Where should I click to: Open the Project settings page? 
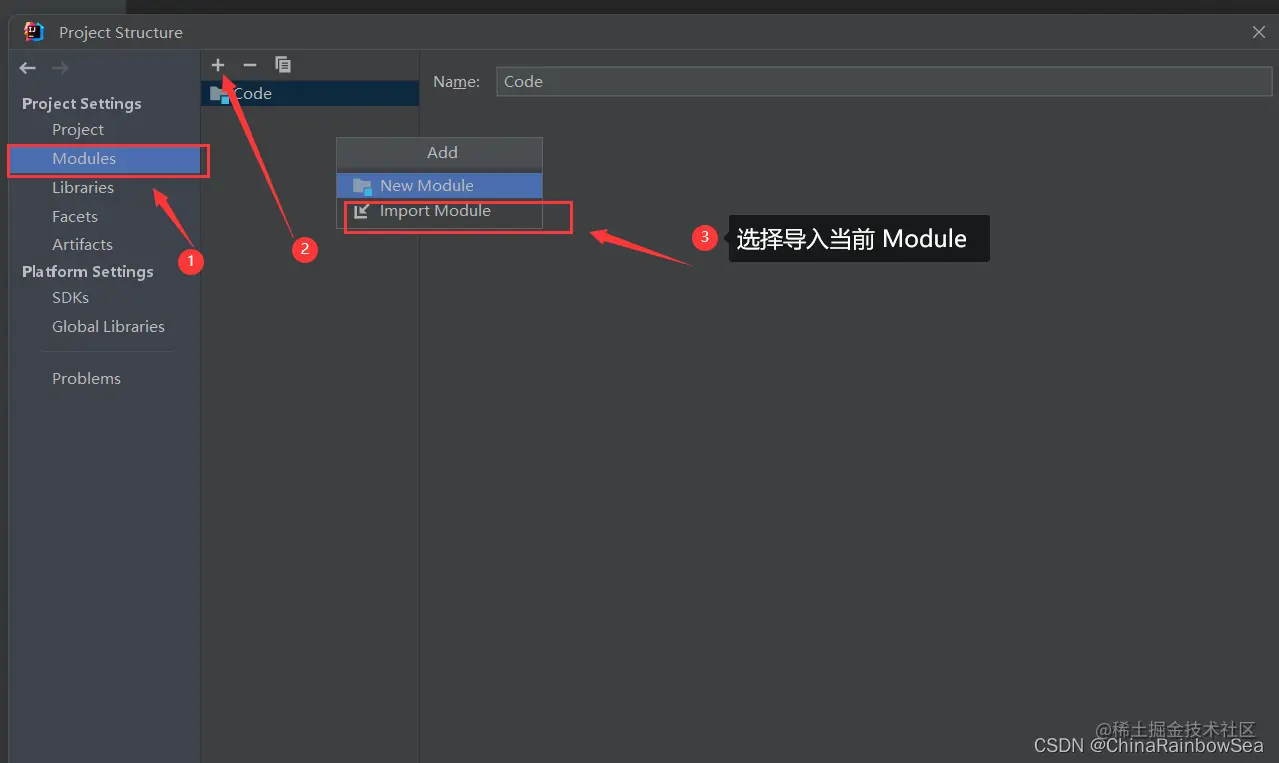pos(78,130)
